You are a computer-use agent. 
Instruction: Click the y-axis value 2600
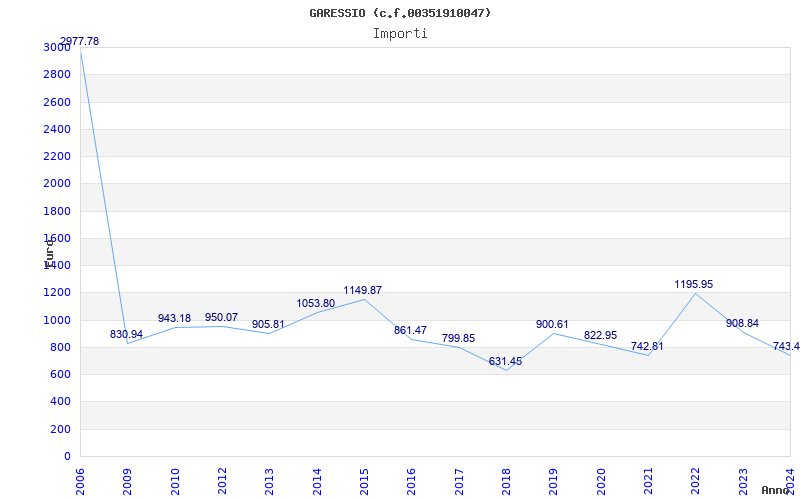[57, 102]
